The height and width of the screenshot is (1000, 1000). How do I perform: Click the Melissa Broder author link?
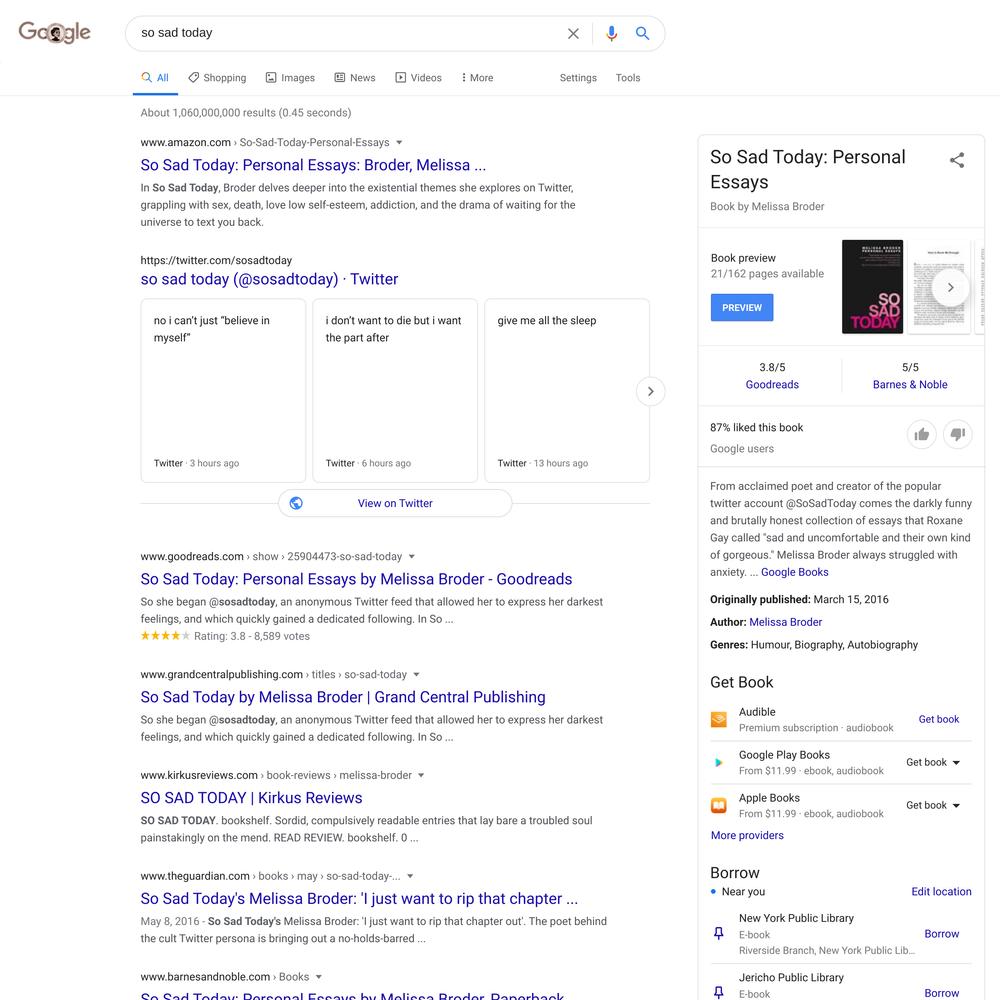(786, 622)
